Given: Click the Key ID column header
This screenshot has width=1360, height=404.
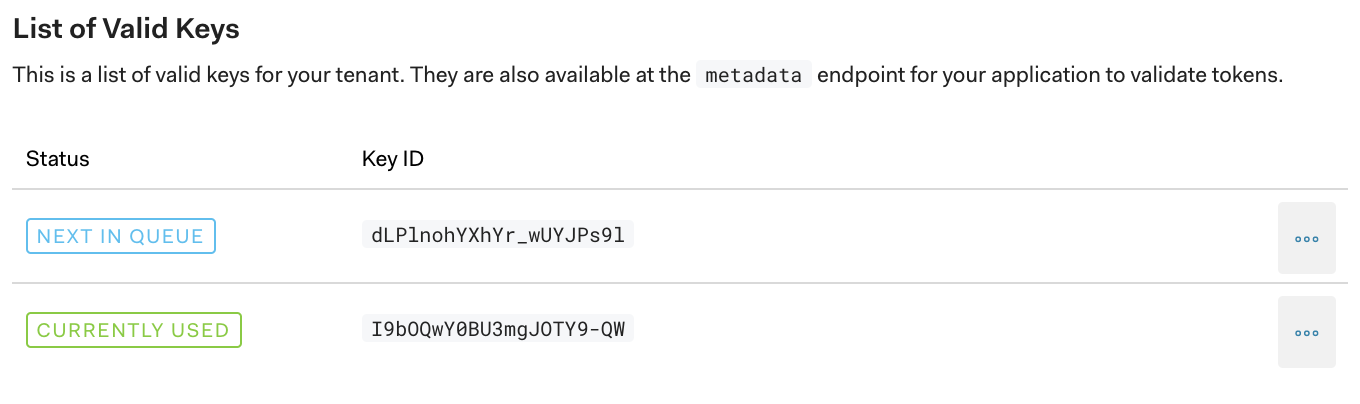Looking at the screenshot, I should [x=393, y=159].
